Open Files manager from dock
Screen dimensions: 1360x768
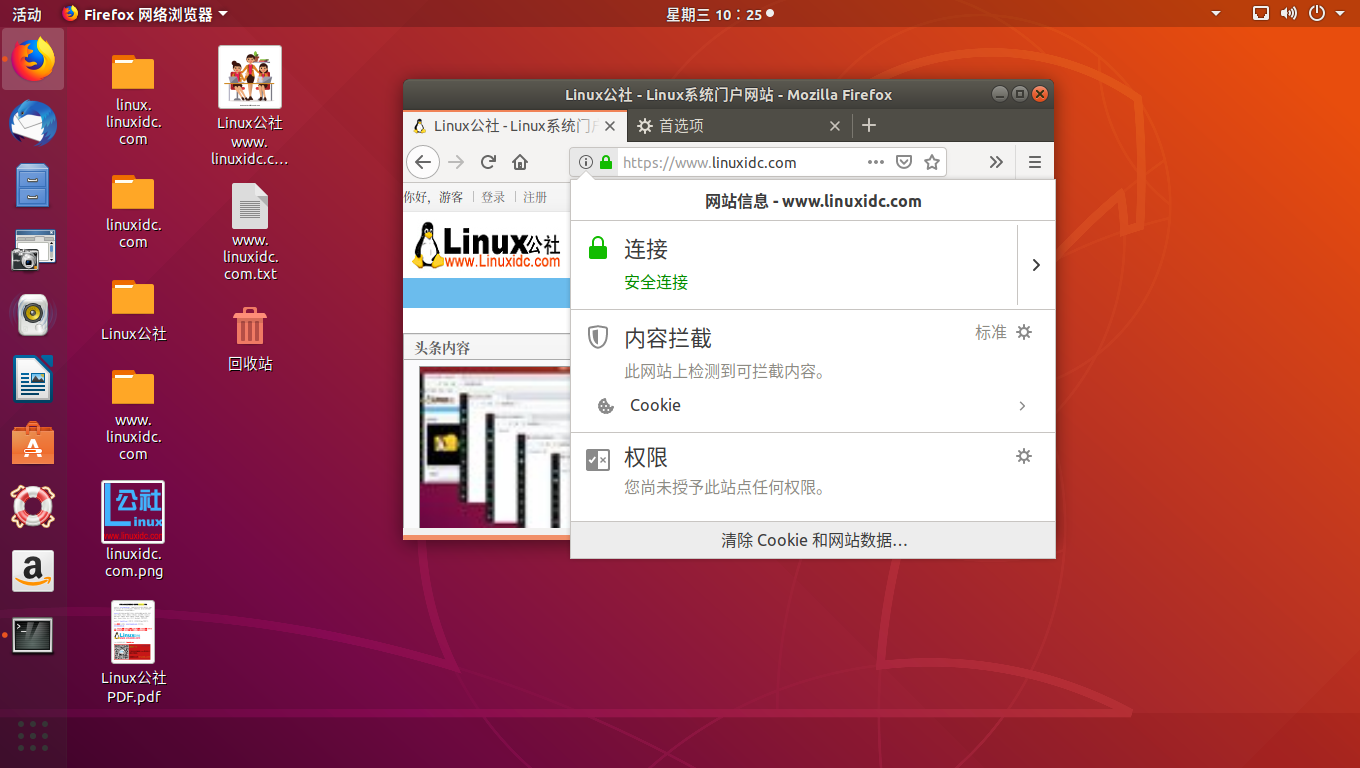(x=33, y=186)
